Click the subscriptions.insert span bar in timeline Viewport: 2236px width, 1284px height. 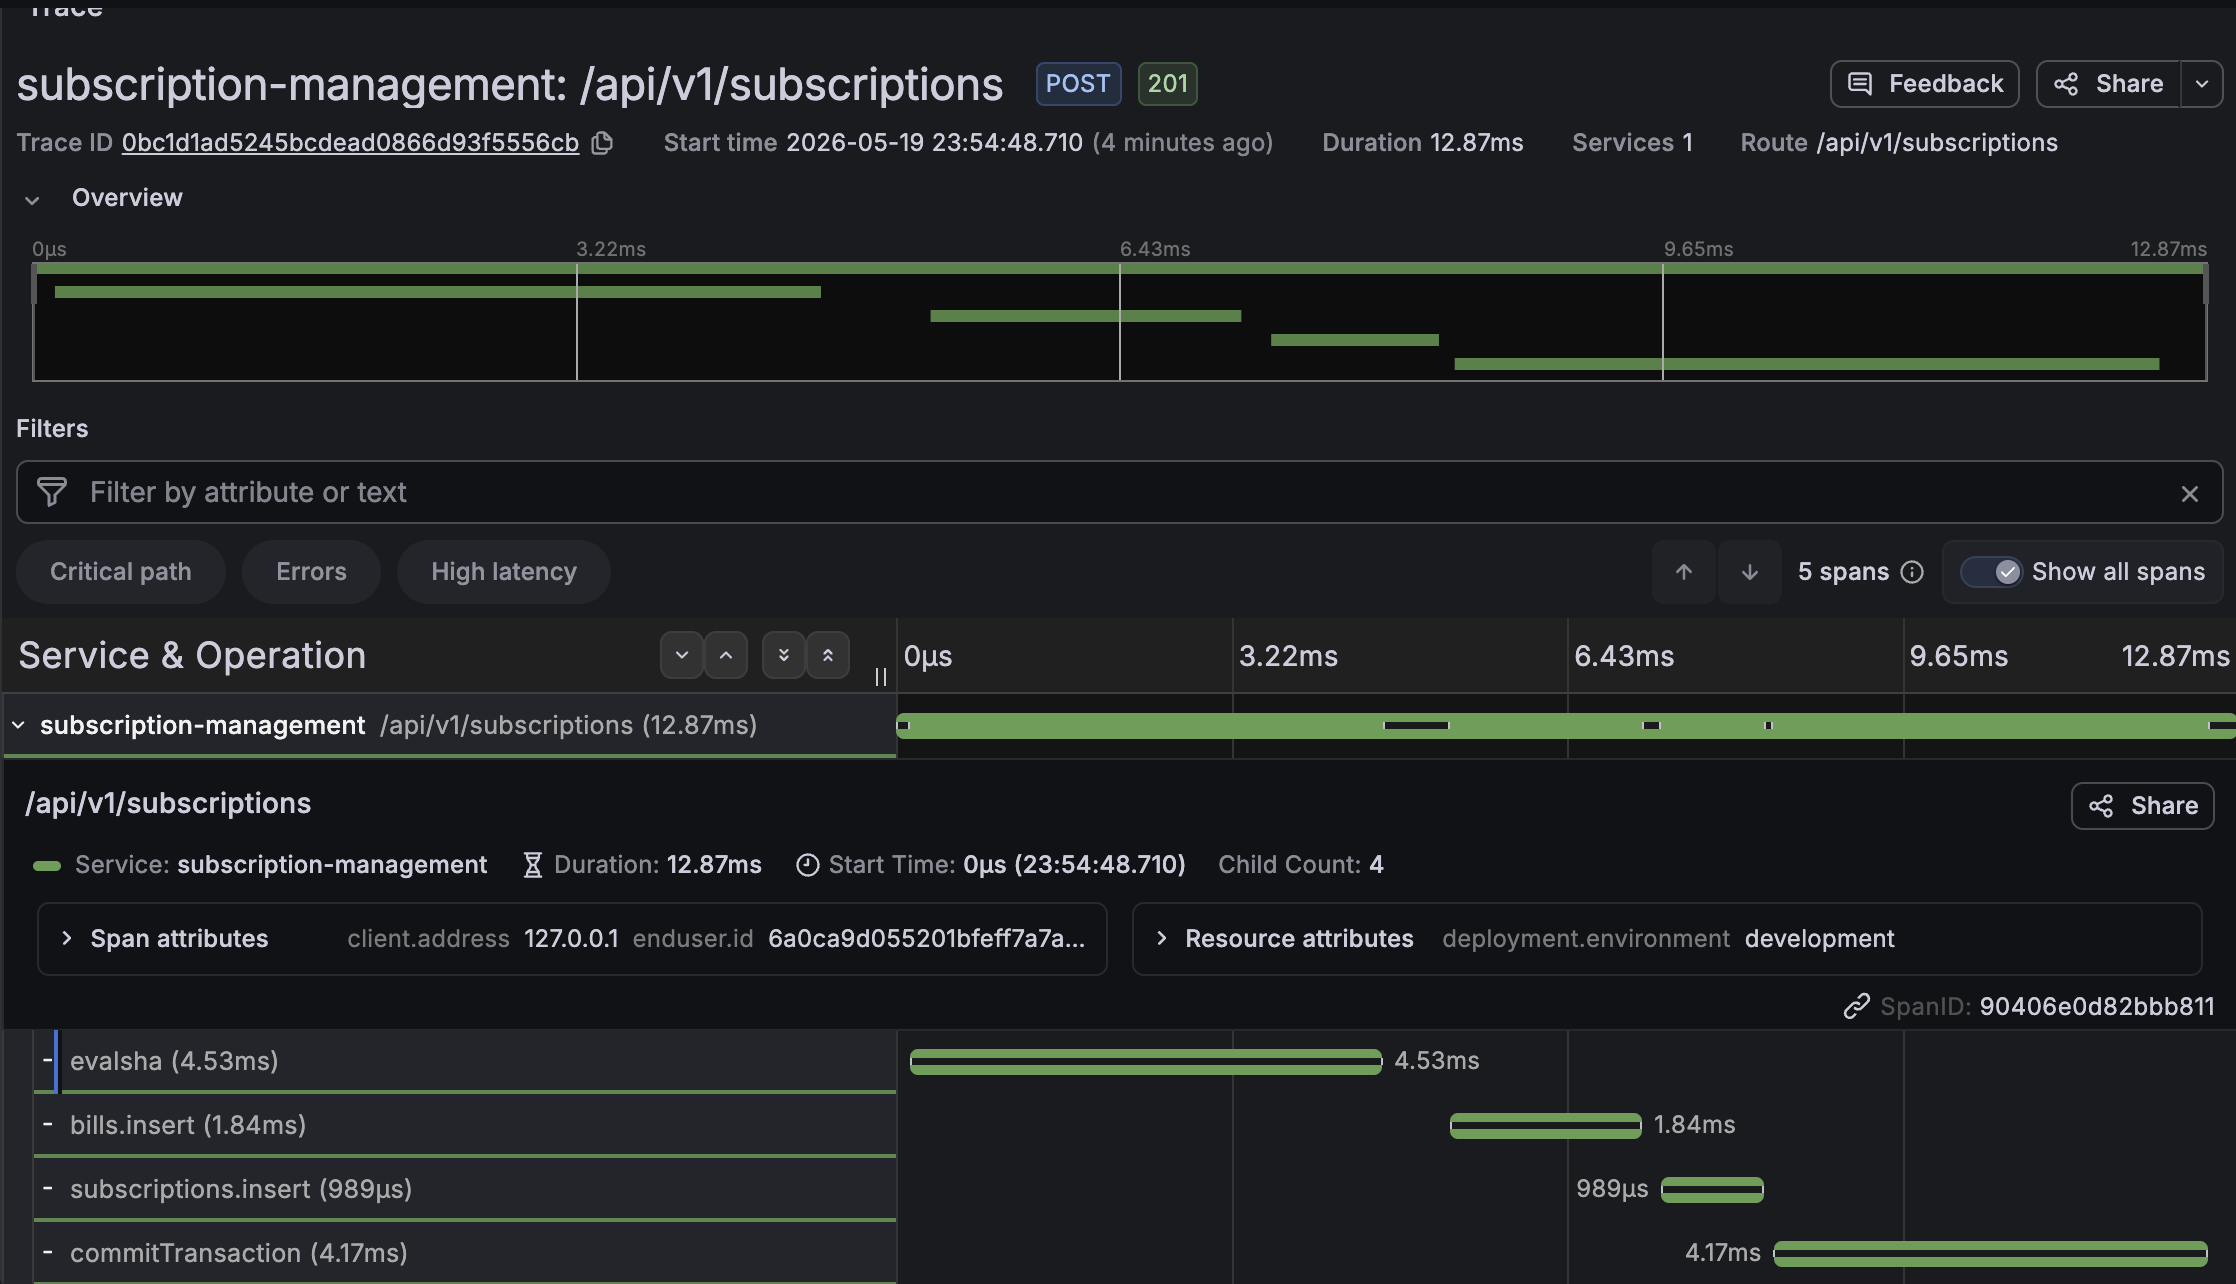point(1712,1190)
